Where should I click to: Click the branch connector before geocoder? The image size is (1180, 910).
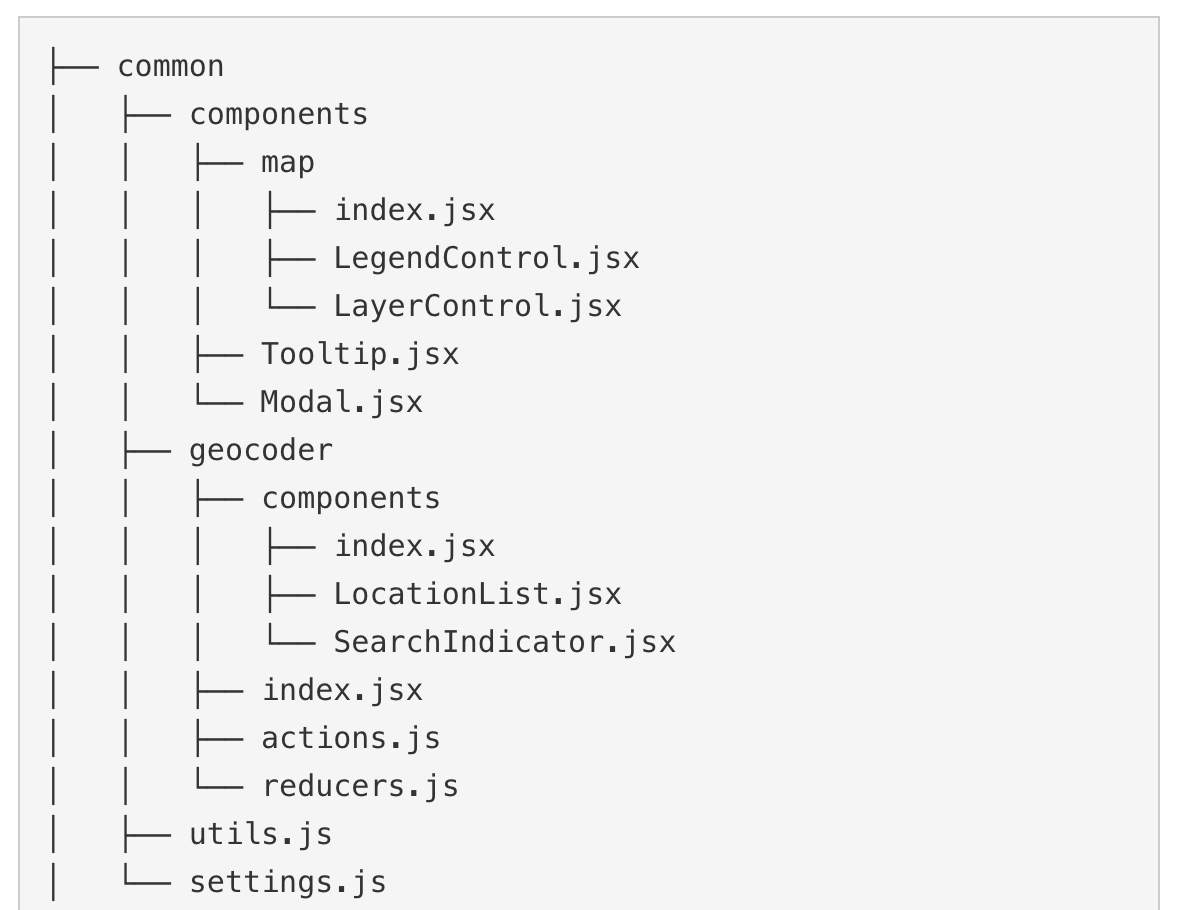pyautogui.click(x=146, y=450)
